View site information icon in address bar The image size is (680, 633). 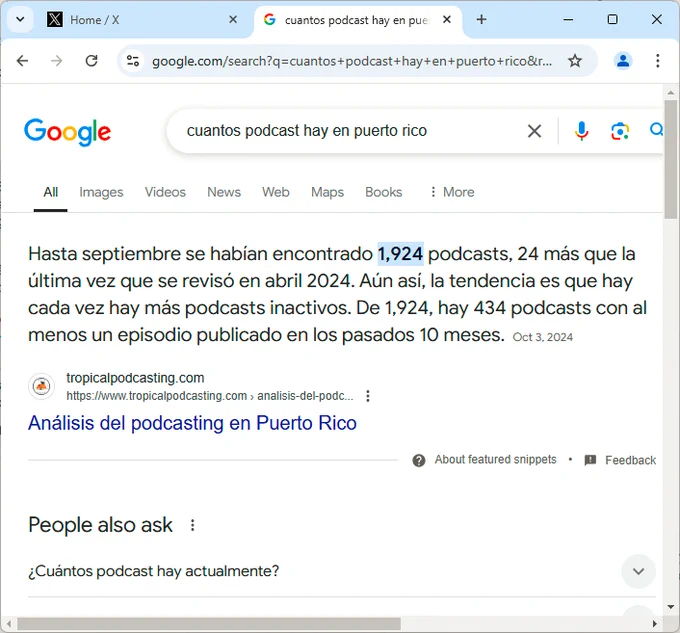click(x=133, y=61)
